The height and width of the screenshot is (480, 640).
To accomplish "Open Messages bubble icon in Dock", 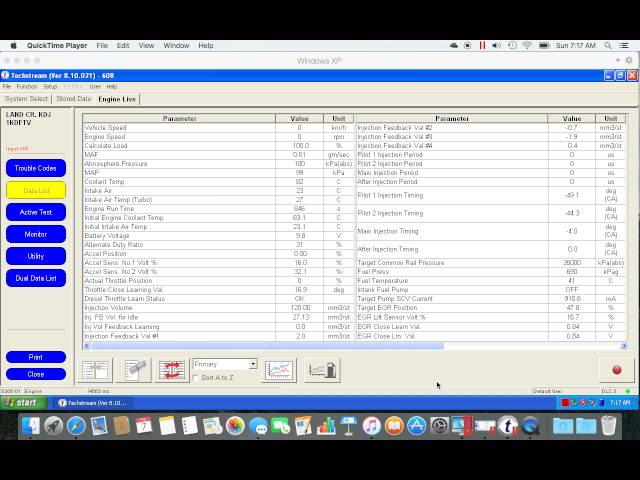I will click(x=258, y=426).
